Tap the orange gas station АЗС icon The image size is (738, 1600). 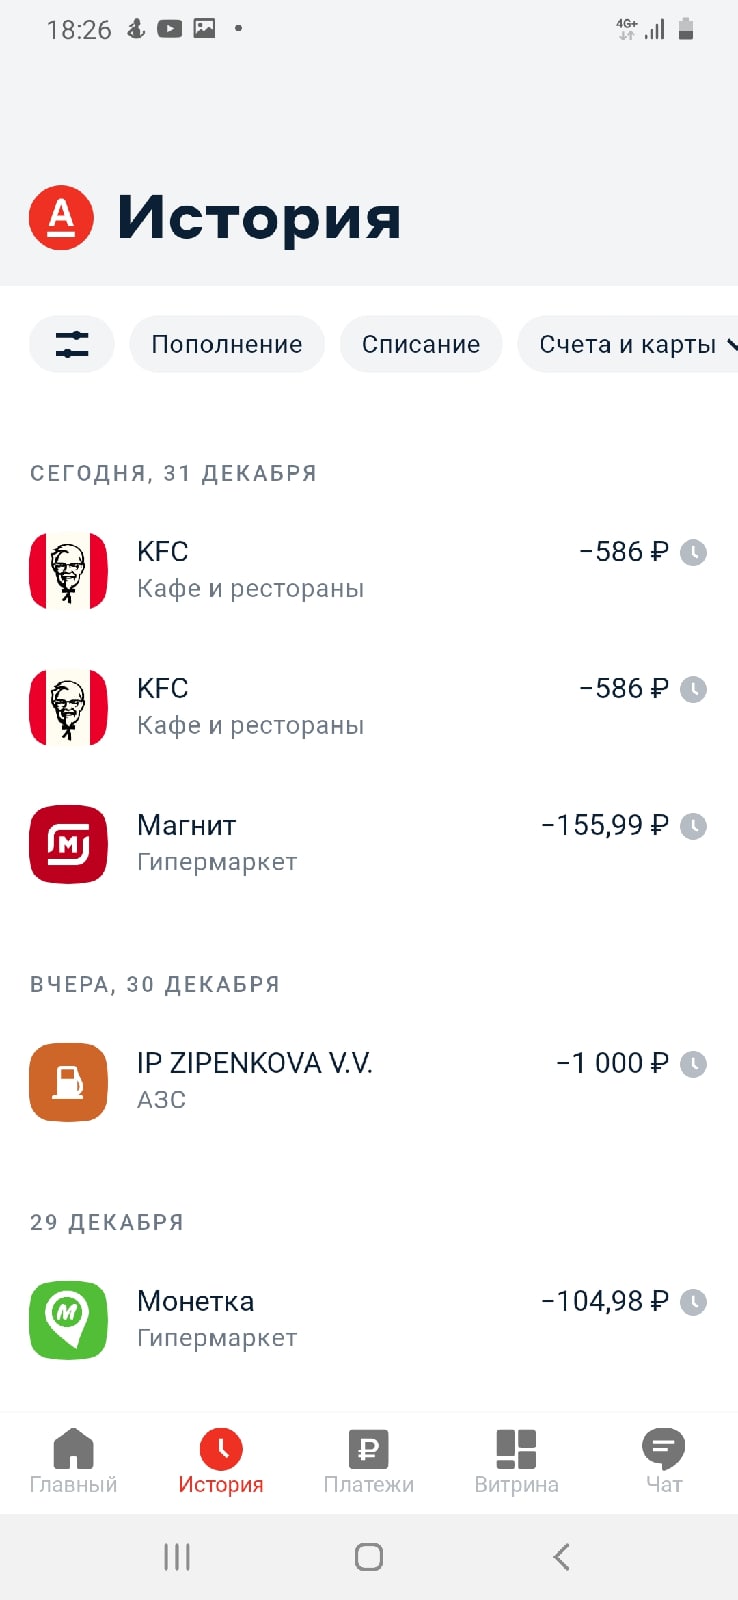click(68, 1082)
